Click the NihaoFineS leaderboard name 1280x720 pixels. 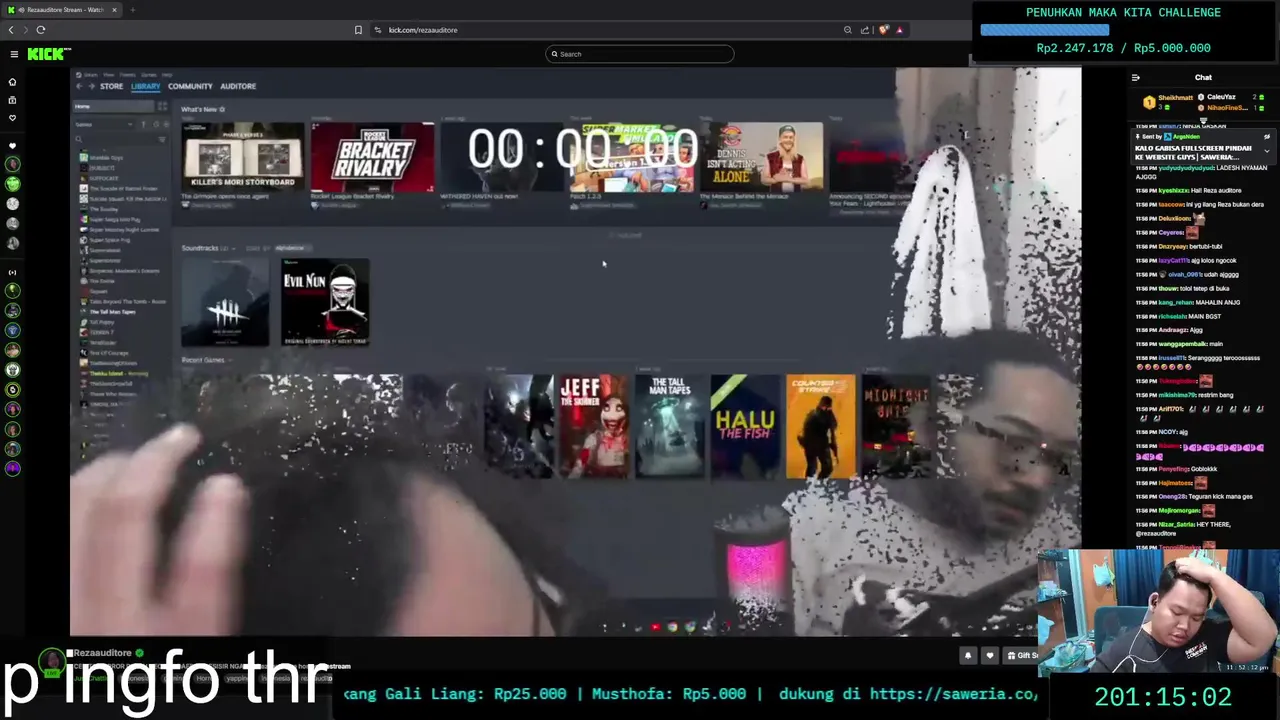(1226, 108)
